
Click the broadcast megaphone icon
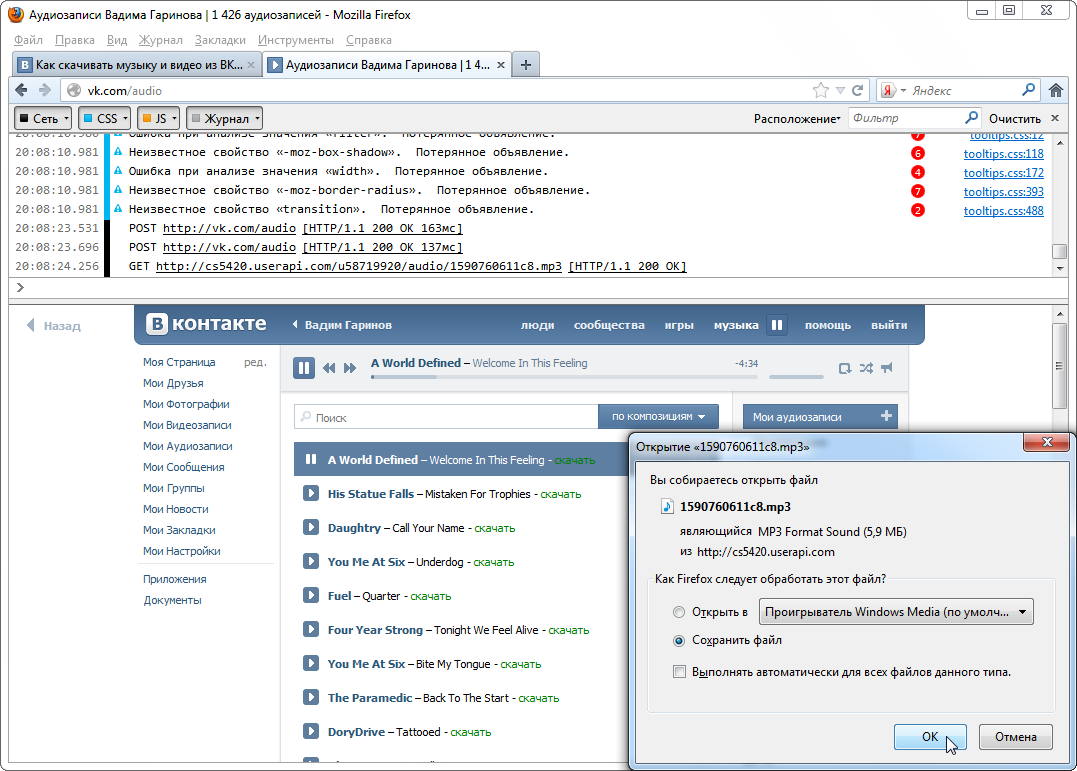(887, 368)
